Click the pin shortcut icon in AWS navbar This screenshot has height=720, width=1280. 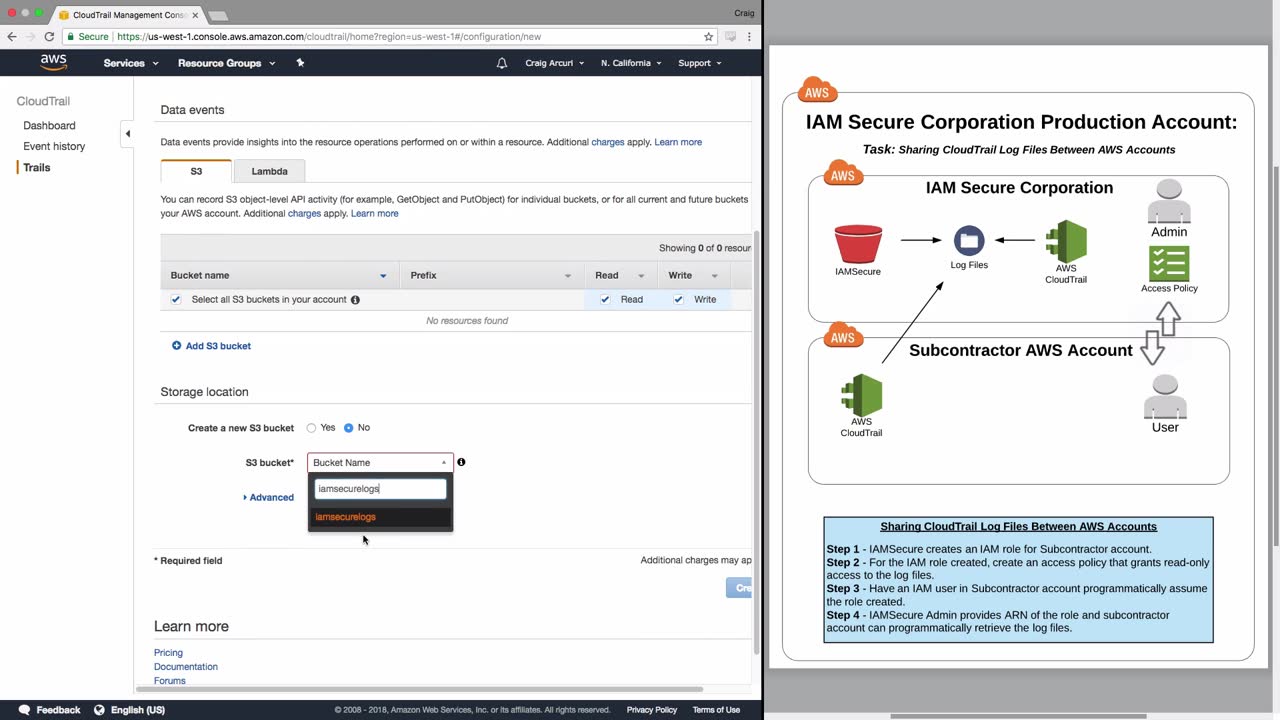coord(300,63)
